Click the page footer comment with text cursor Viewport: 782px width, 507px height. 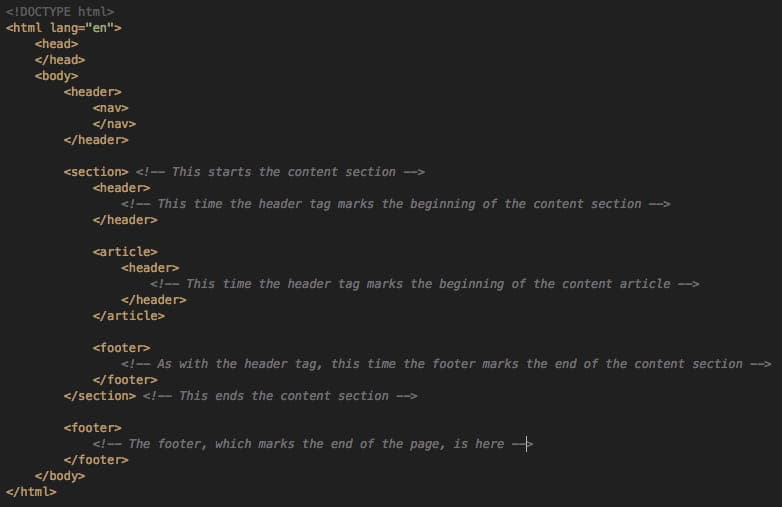click(312, 444)
